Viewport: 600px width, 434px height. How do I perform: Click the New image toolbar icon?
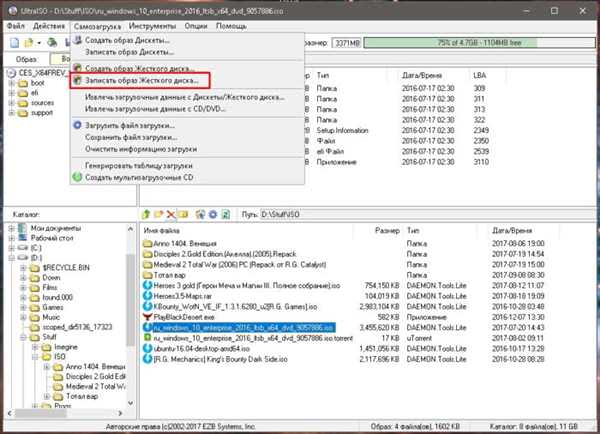point(14,42)
